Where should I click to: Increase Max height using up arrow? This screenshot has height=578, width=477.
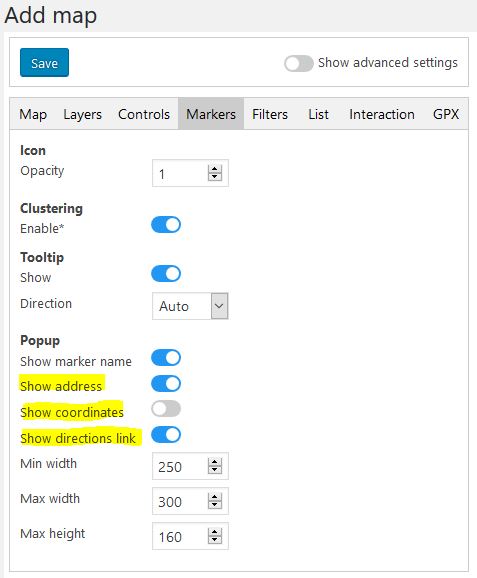point(215,532)
